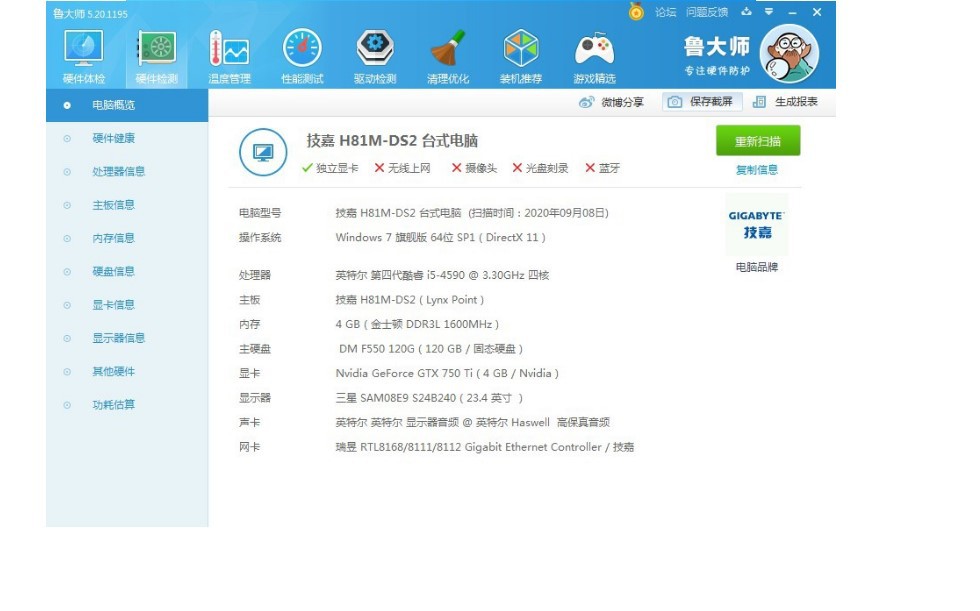Click the GIGABYTE 技嘉 brand logo
Screen dimensions: 980x611
click(x=756, y=224)
